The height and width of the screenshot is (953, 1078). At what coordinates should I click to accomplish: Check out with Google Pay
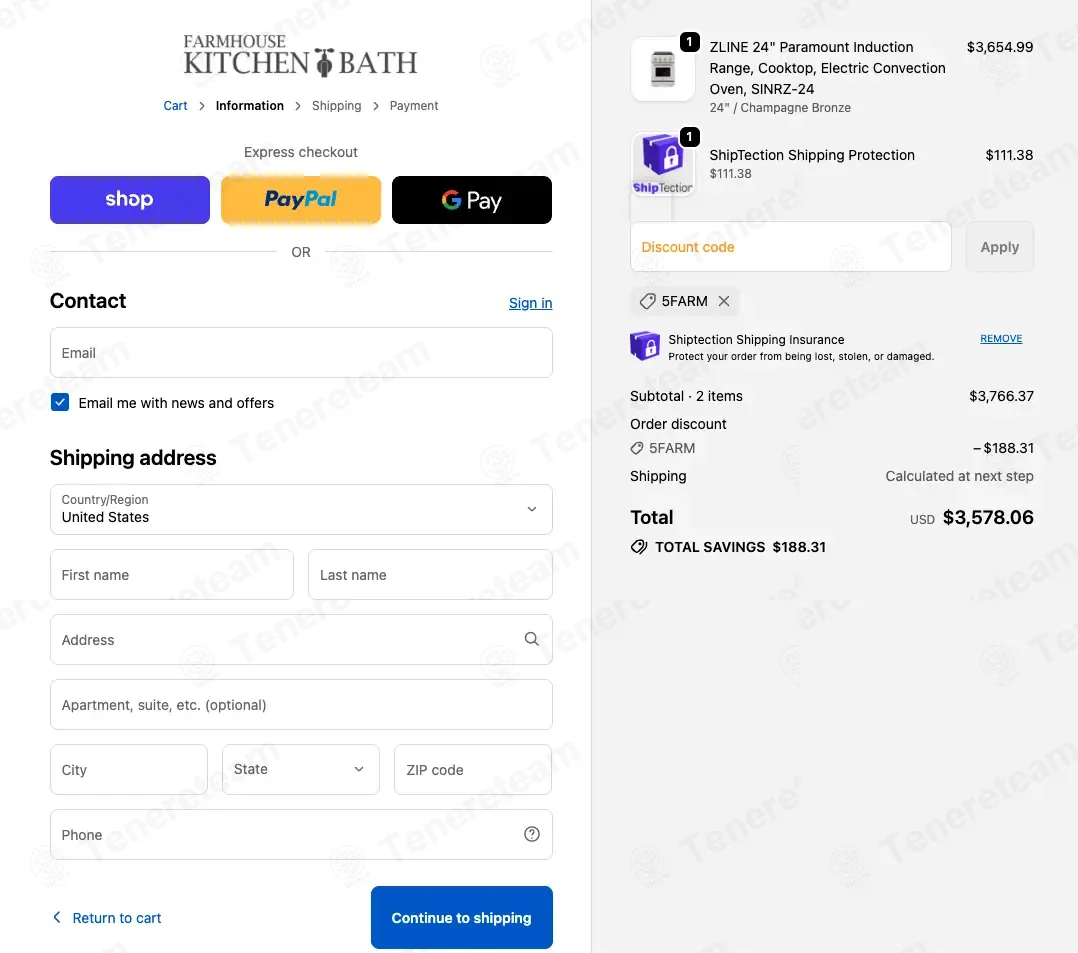(x=472, y=200)
